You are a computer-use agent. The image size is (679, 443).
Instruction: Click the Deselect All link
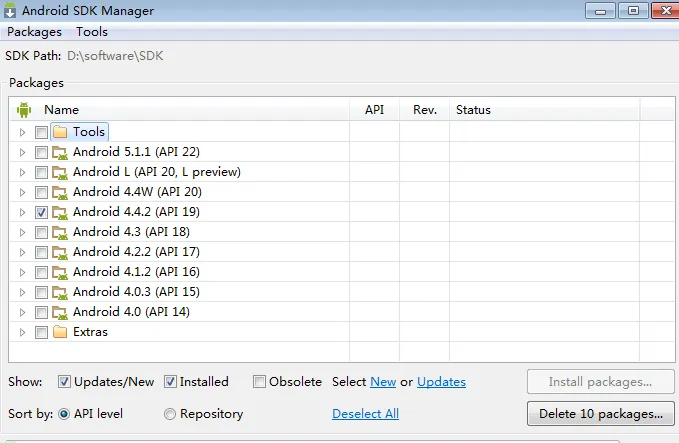click(365, 414)
